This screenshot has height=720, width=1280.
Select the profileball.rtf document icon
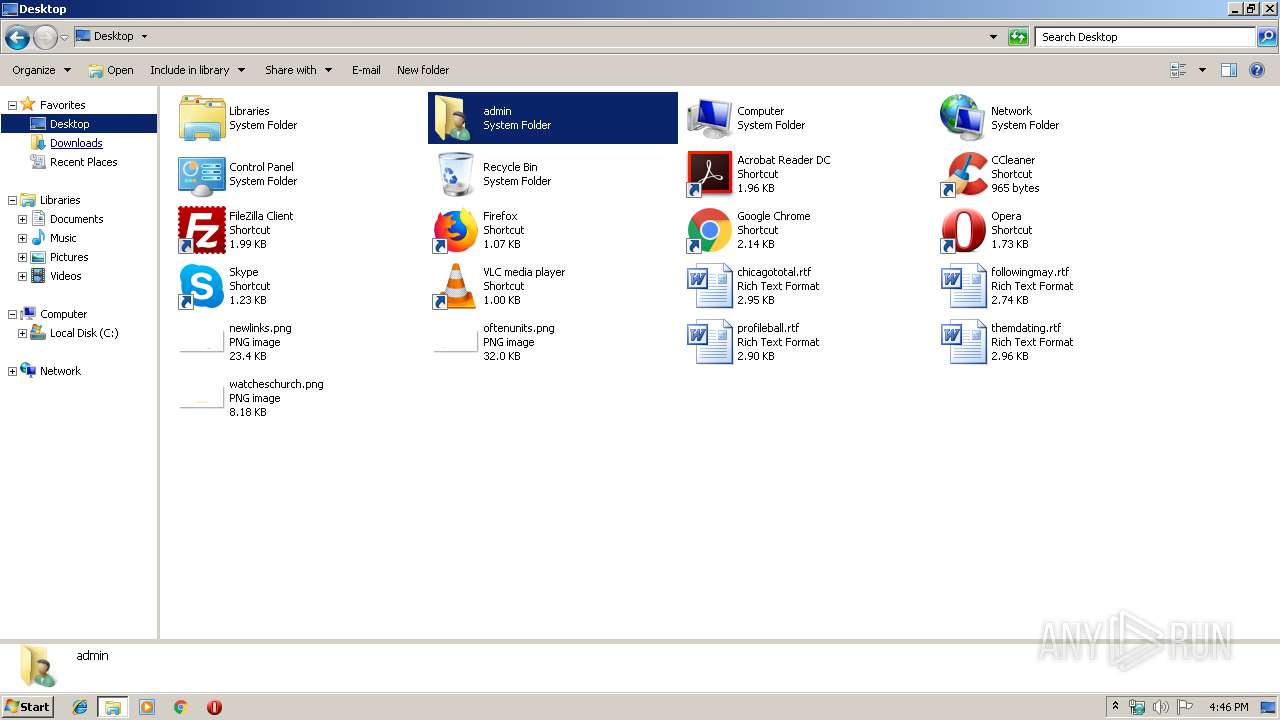(710, 342)
